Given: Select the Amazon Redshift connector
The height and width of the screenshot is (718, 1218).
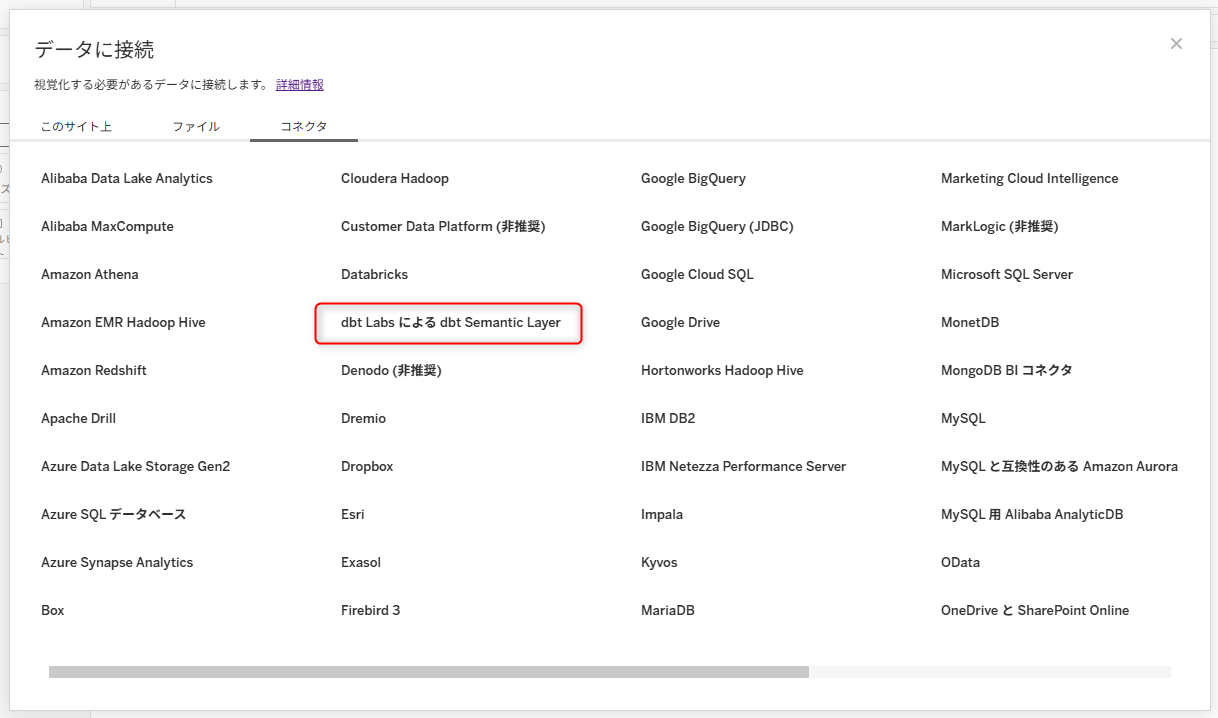Looking at the screenshot, I should pos(94,371).
